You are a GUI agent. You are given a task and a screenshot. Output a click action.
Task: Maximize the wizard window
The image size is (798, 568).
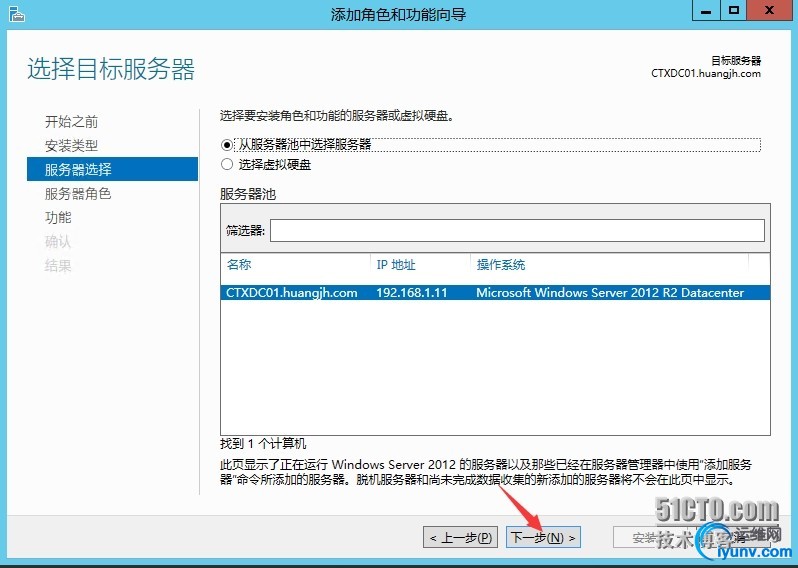click(733, 11)
